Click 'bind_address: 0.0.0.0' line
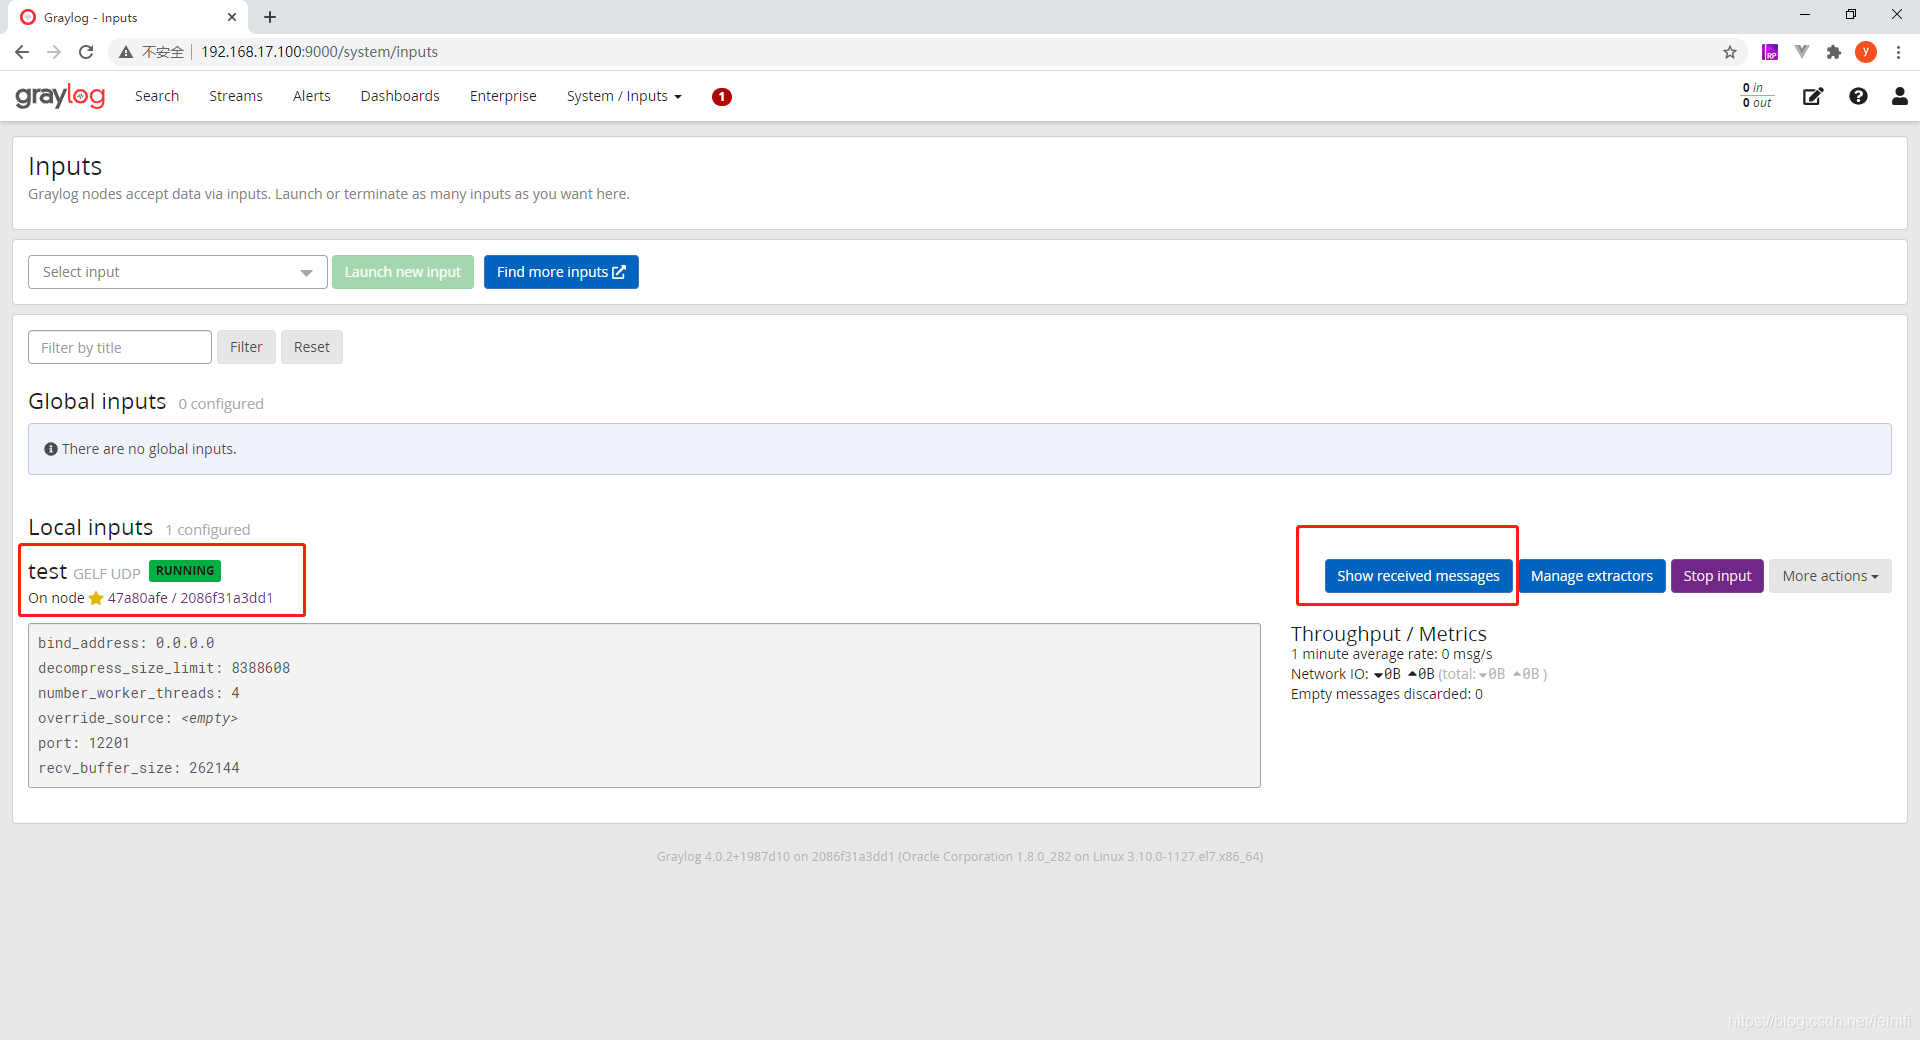 pyautogui.click(x=126, y=643)
